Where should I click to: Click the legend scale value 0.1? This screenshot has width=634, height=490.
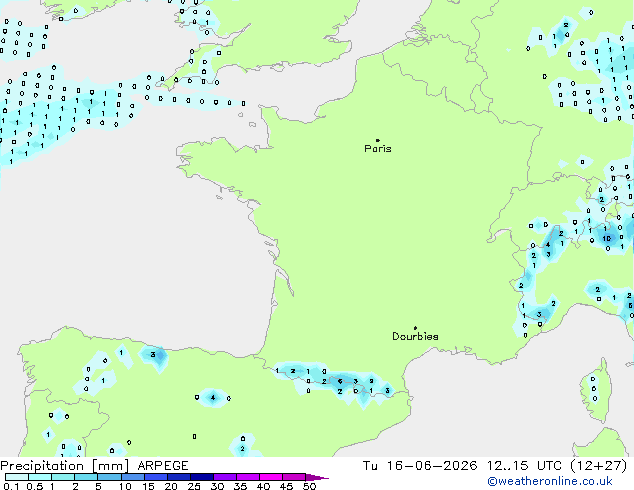11,486
